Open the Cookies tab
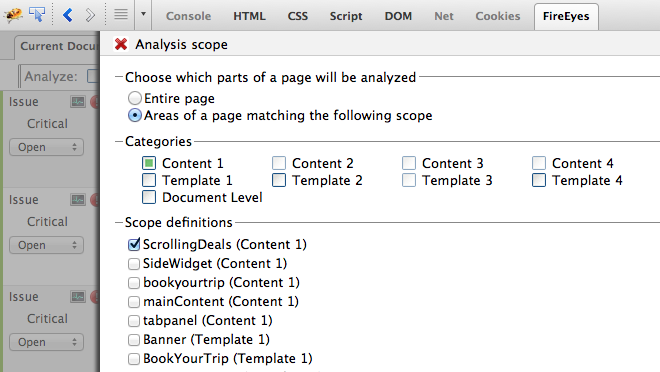This screenshot has width=660, height=372. (498, 16)
